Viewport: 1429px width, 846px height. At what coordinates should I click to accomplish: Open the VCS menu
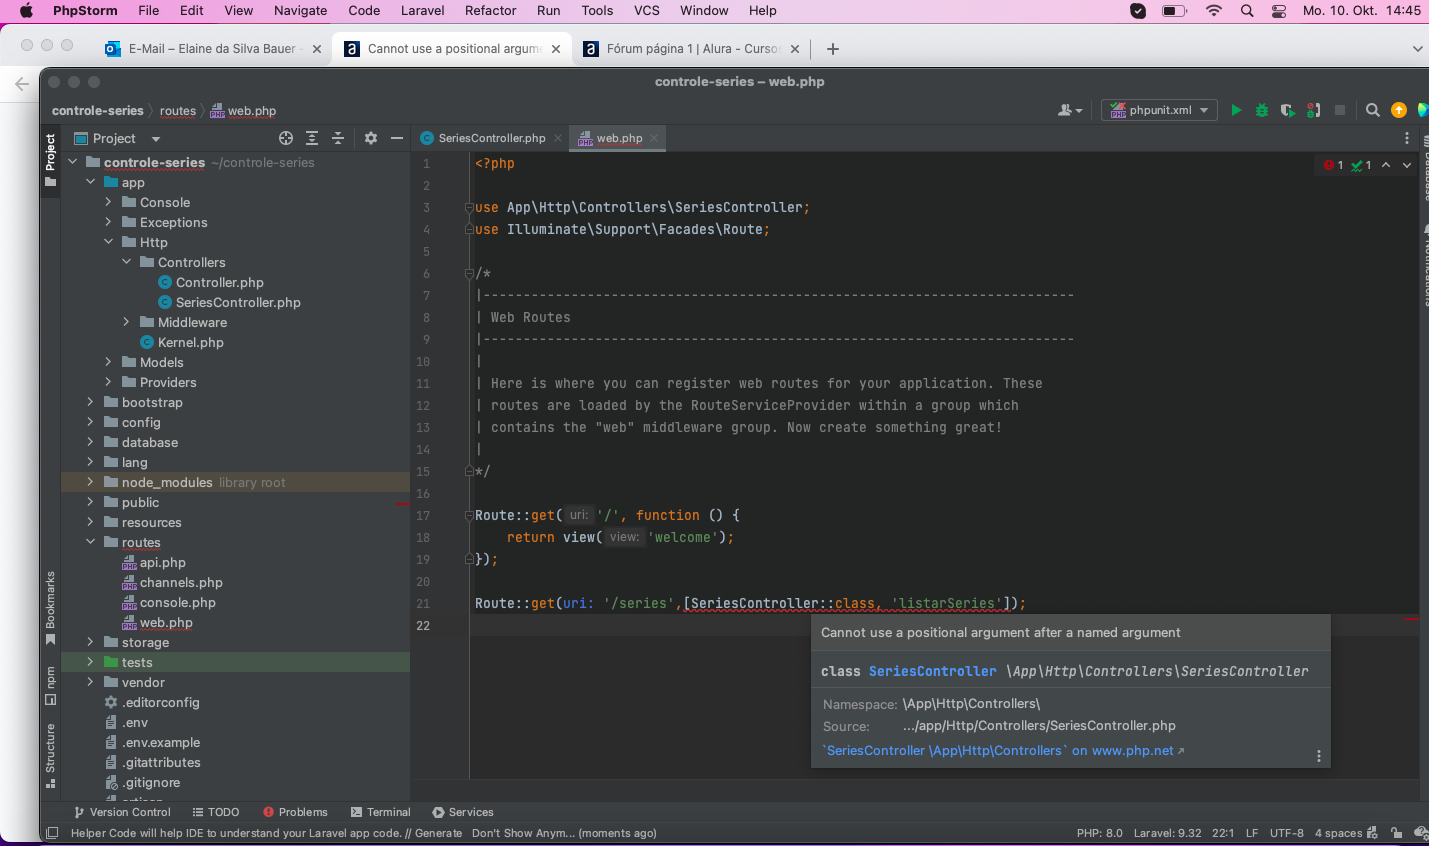647,10
